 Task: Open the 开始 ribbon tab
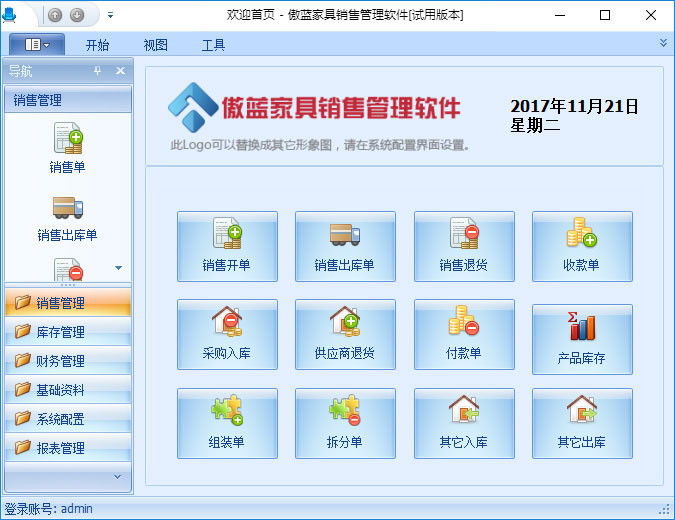click(x=98, y=45)
